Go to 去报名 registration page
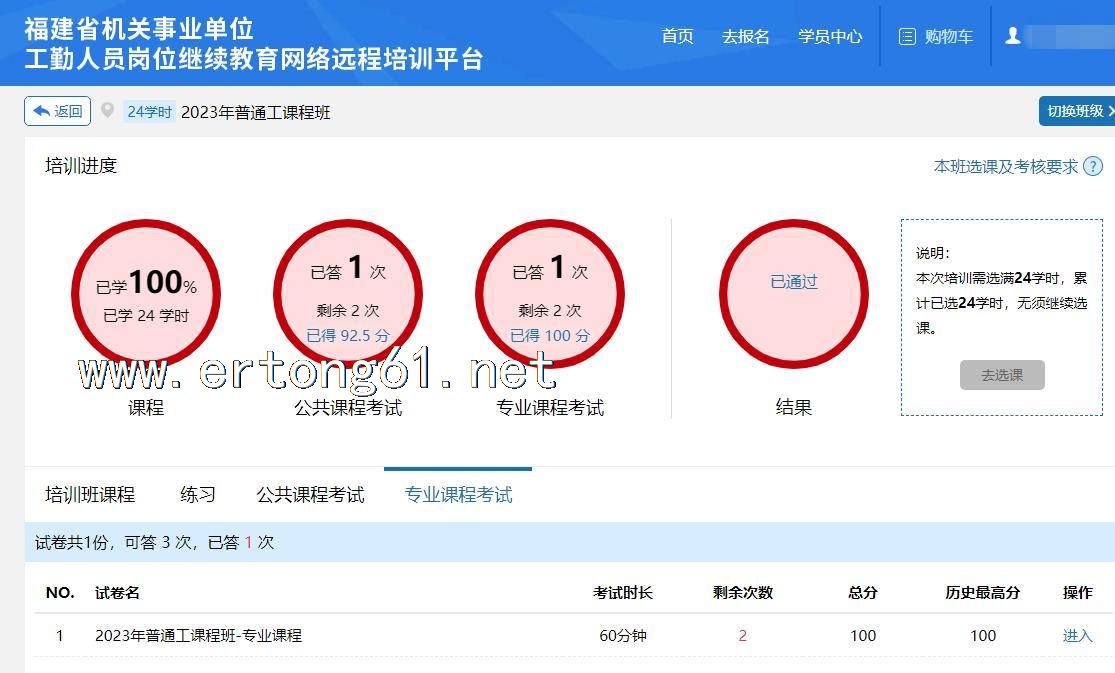Image resolution: width=1115 pixels, height=673 pixels. click(x=745, y=37)
